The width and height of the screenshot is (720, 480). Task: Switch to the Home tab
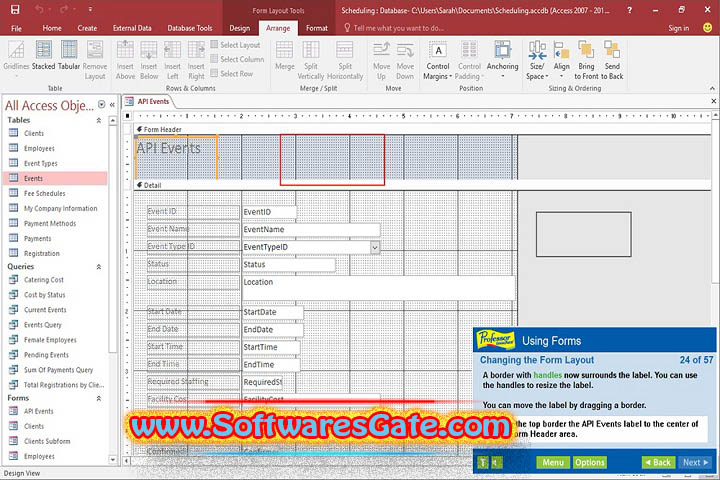coord(52,28)
